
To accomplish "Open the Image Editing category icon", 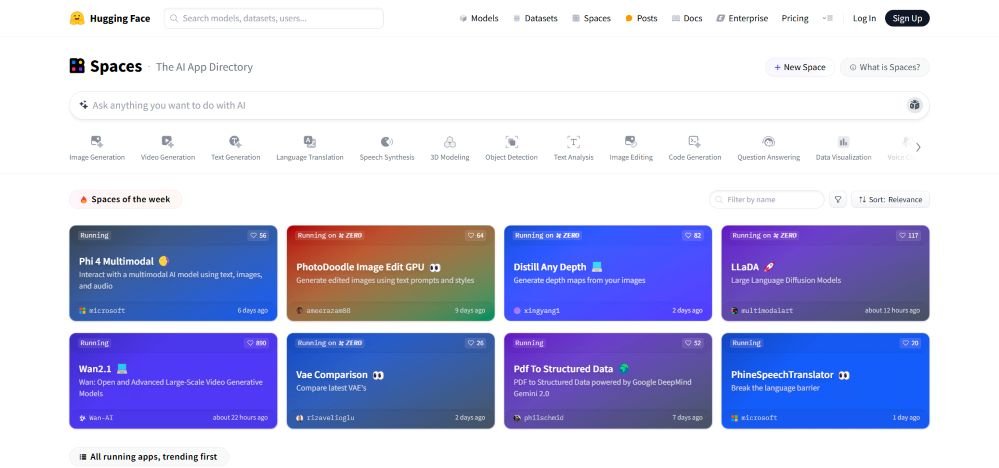I will 631,141.
